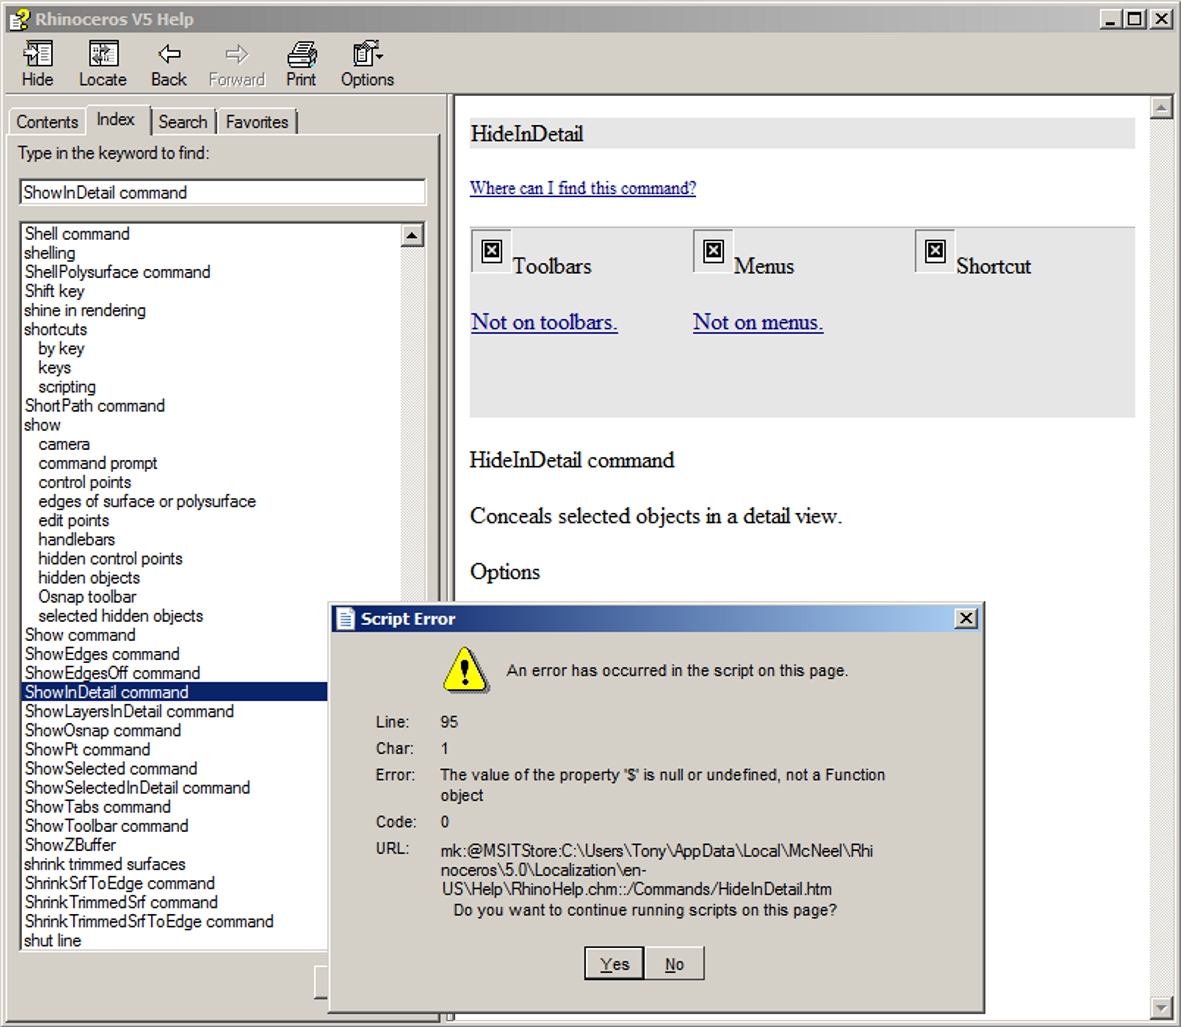This screenshot has height=1027, width=1181.
Task: Click the Toolbars broken-image icon
Action: 492,251
